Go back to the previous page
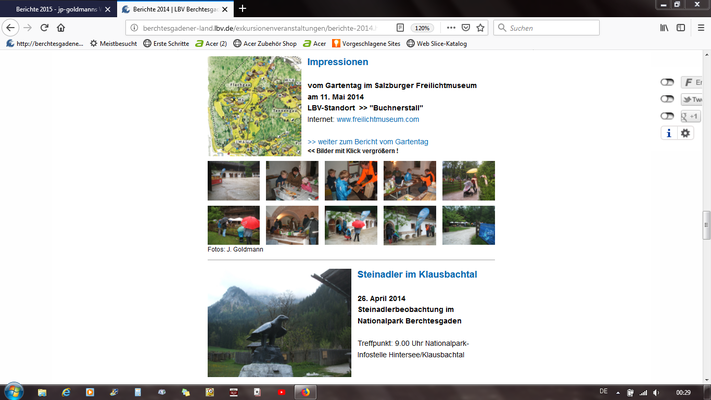Screen dimensions: 711x400 click(10, 28)
